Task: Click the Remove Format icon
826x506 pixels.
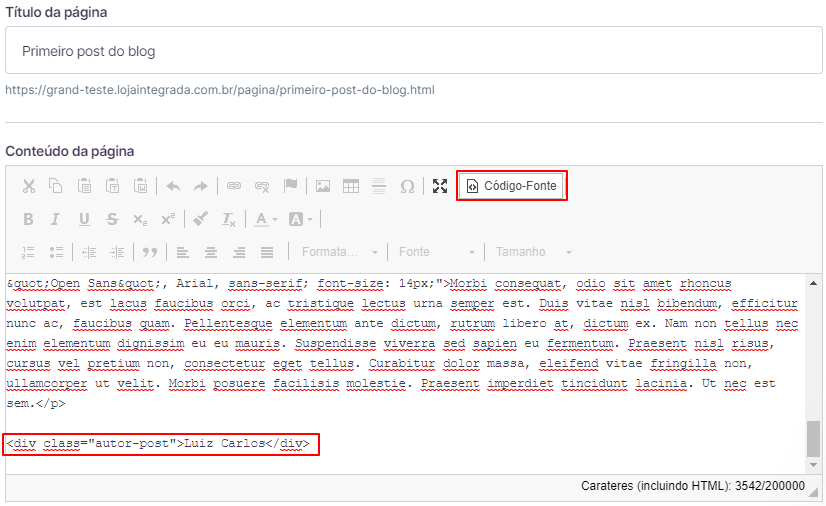Action: [x=229, y=219]
